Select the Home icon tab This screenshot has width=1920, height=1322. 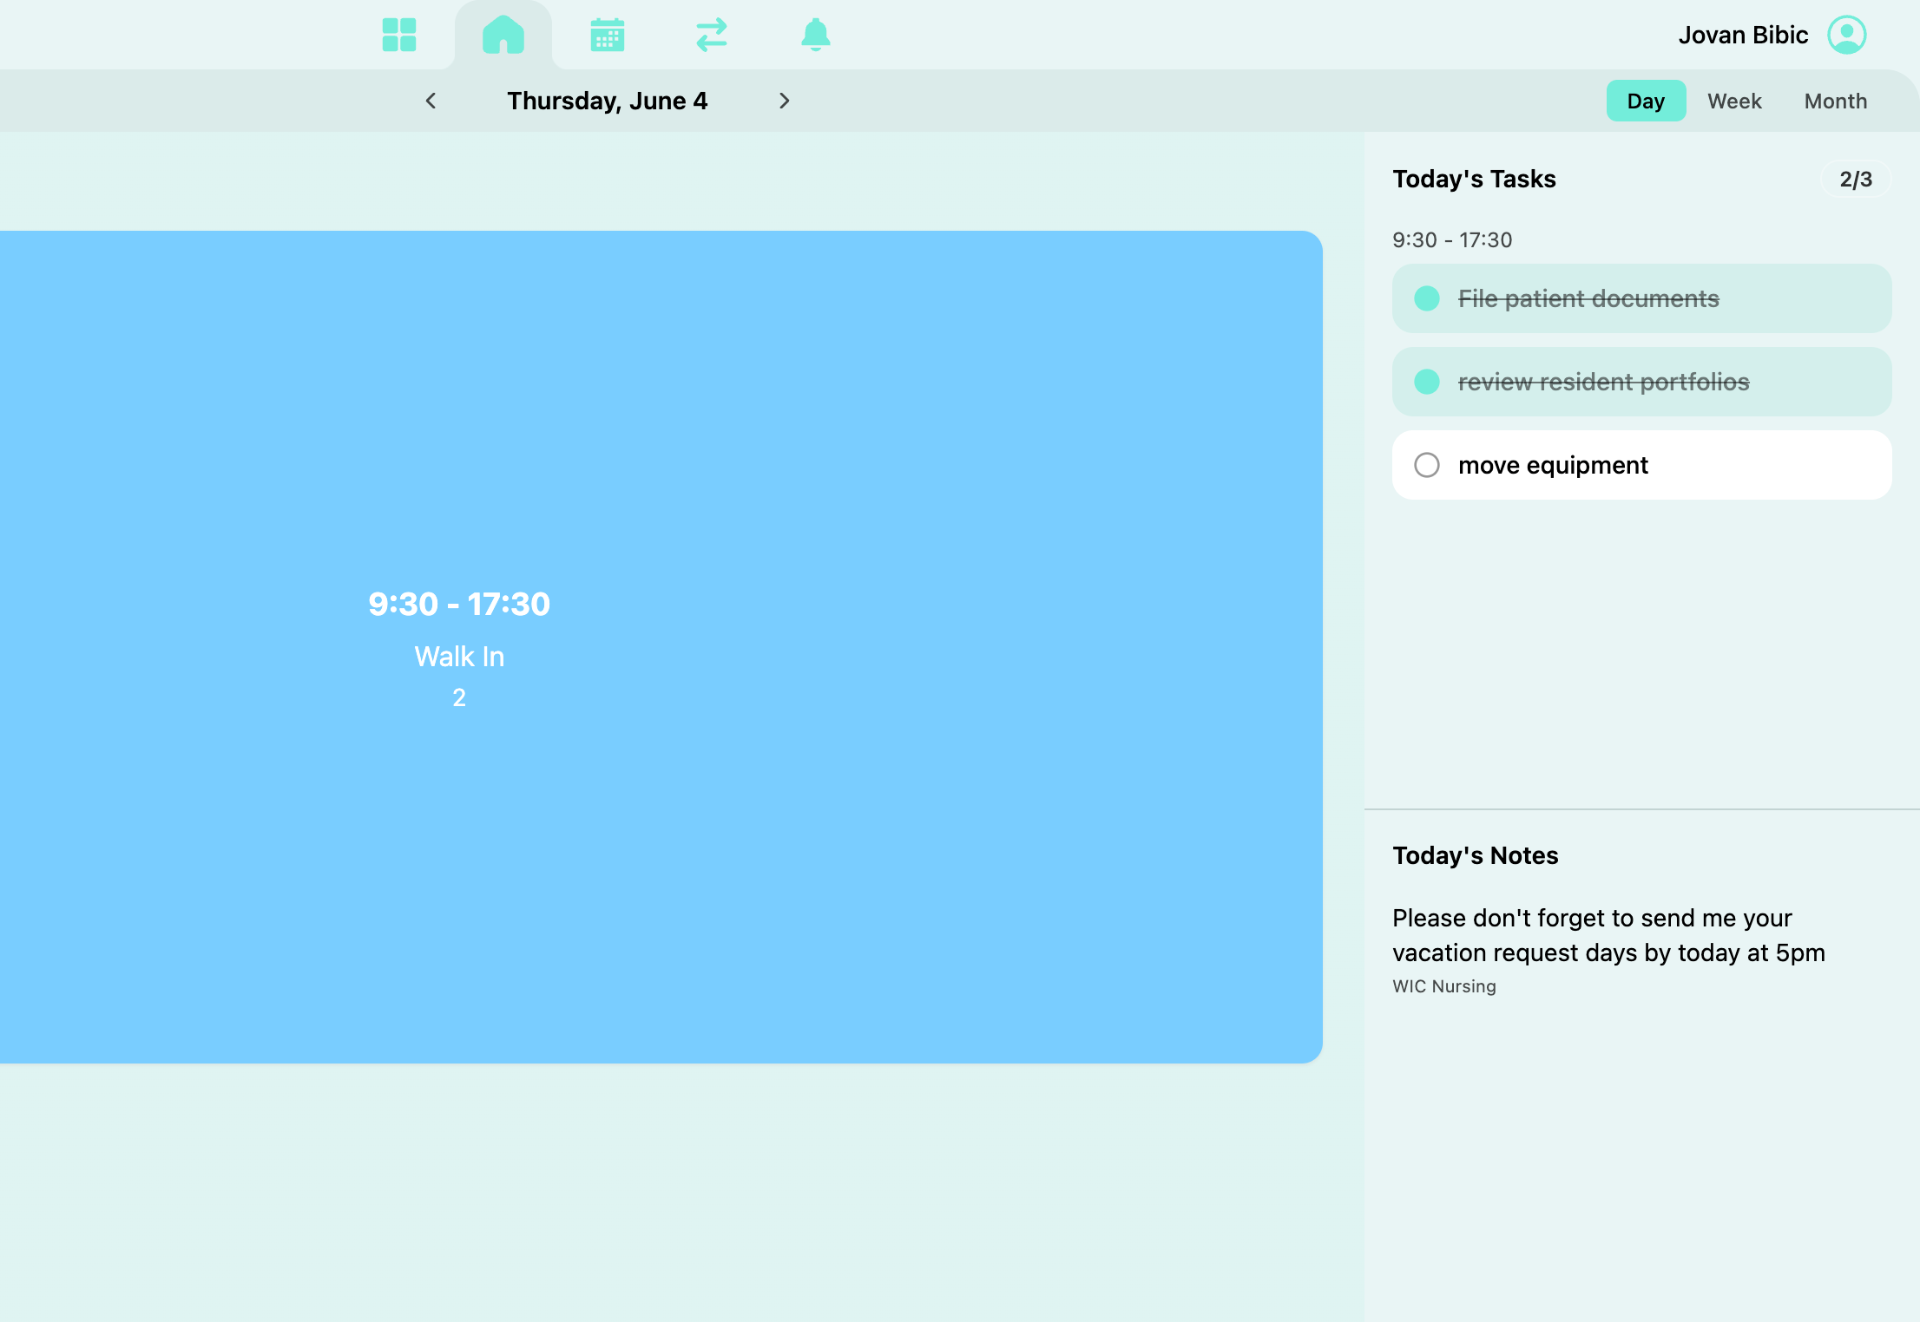pos(503,35)
